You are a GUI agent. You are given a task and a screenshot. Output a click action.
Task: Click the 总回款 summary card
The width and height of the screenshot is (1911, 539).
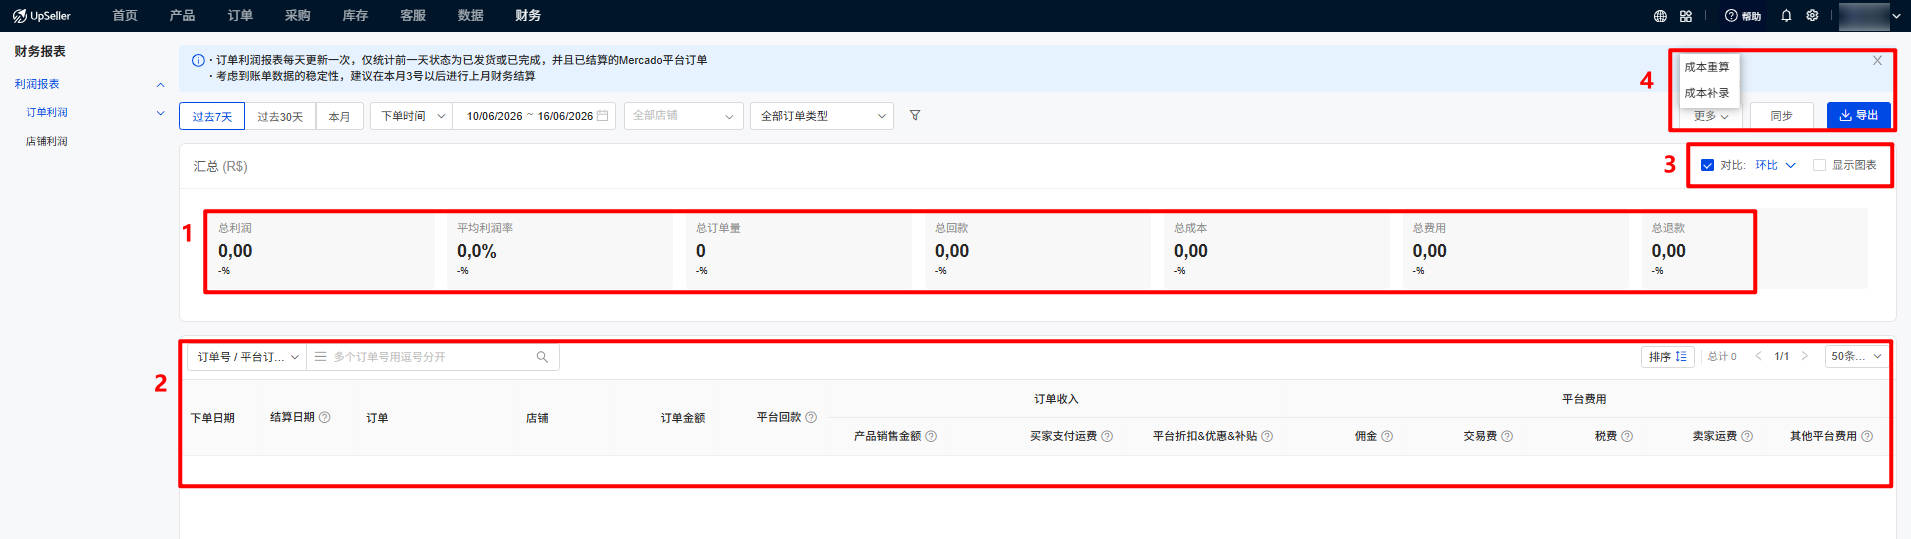point(1039,249)
